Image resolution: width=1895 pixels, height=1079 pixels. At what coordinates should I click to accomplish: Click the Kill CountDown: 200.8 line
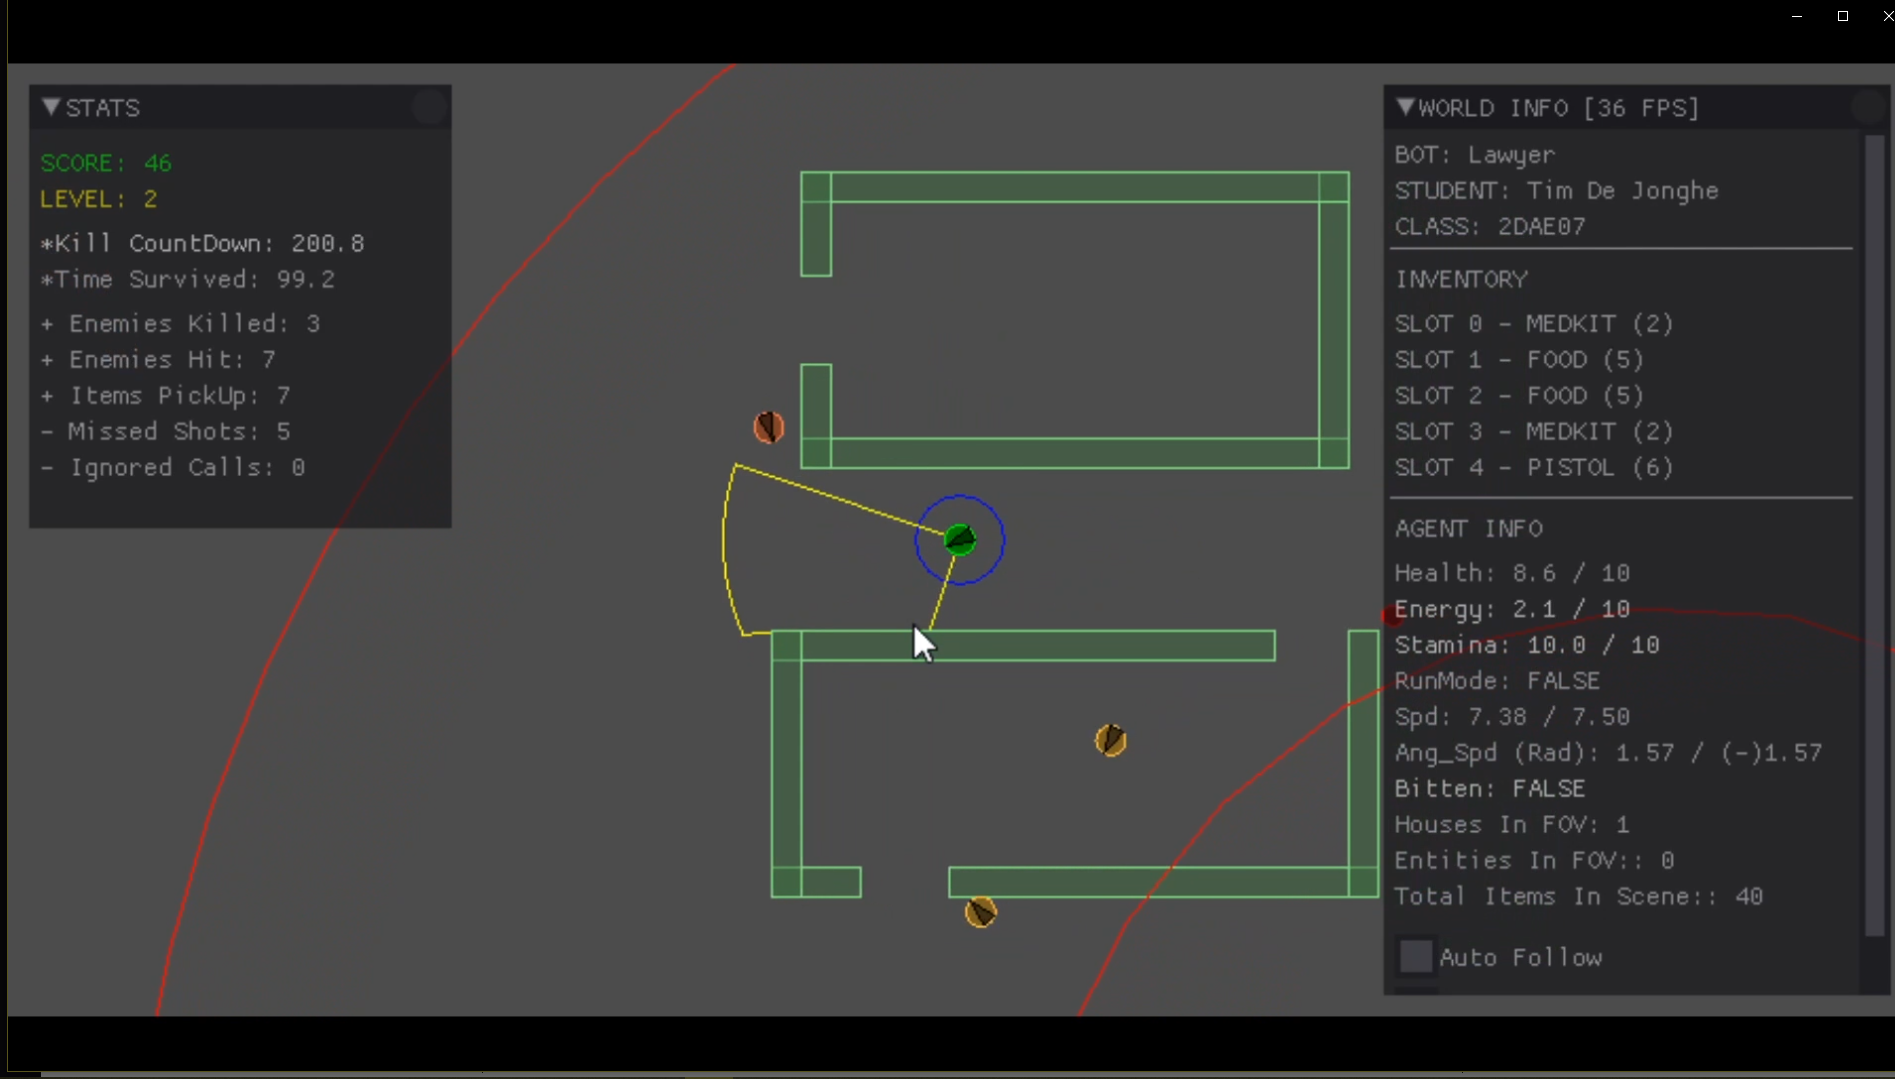203,243
